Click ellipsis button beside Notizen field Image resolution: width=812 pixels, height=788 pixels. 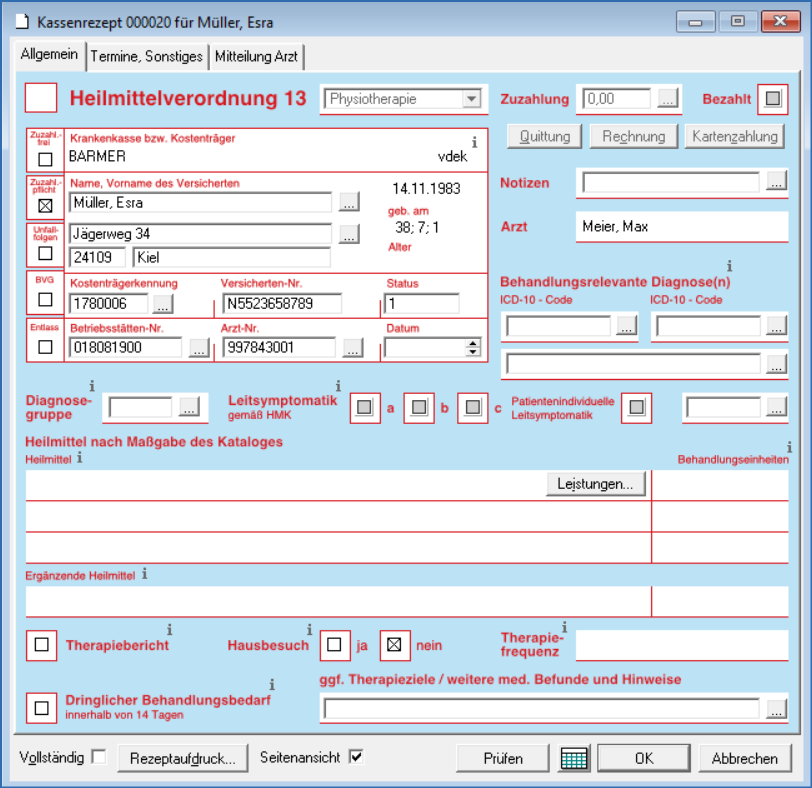(776, 182)
